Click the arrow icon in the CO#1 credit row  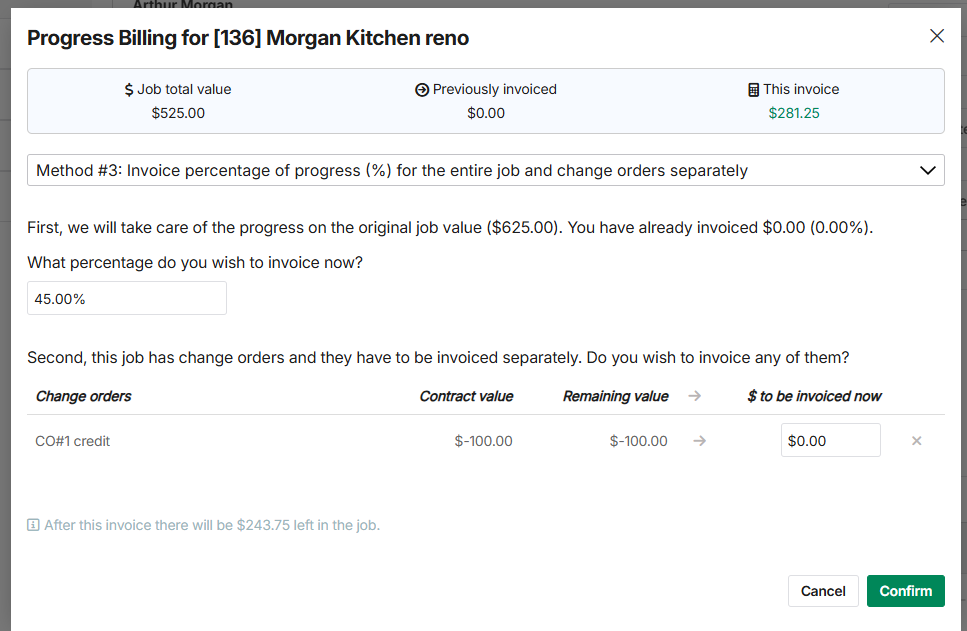(x=700, y=441)
